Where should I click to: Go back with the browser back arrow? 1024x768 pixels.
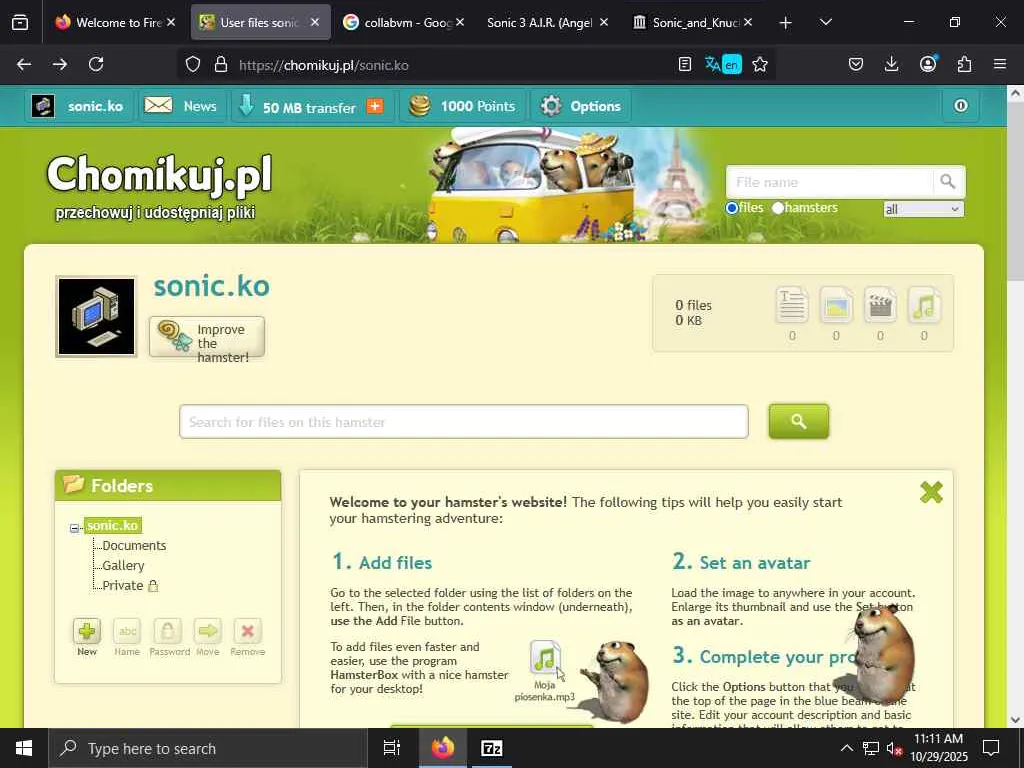24,64
